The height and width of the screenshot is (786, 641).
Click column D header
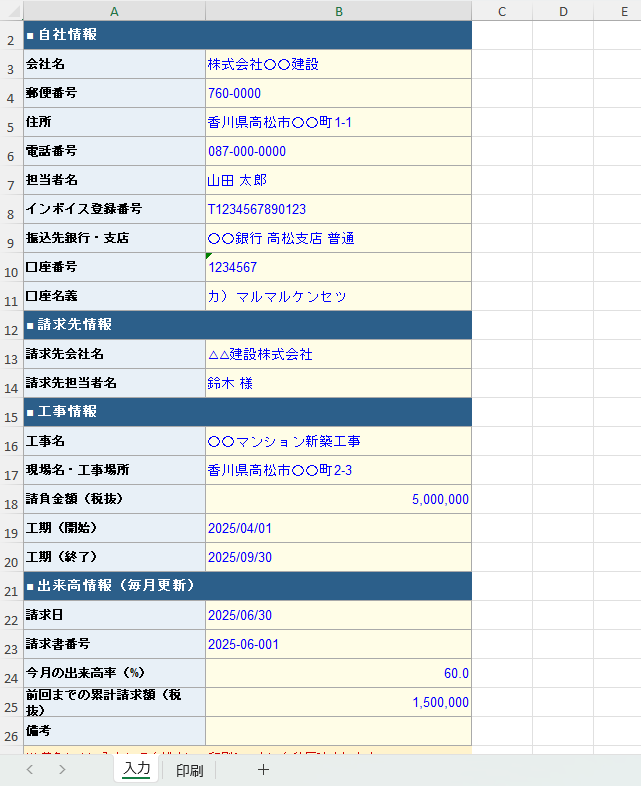coord(563,11)
